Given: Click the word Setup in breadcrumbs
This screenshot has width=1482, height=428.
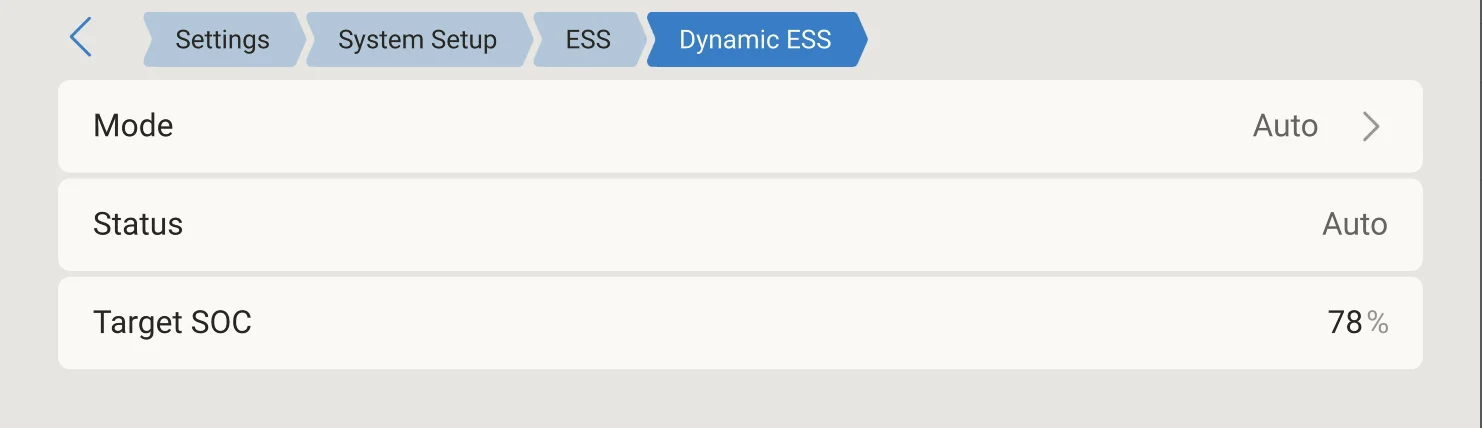Looking at the screenshot, I should coord(460,41).
